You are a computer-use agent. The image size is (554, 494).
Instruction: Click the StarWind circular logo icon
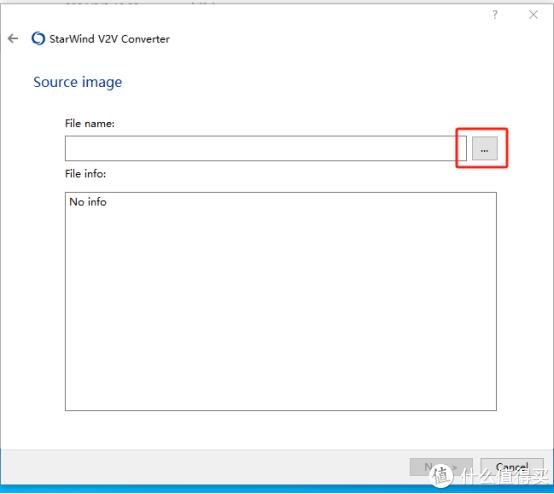[x=38, y=38]
